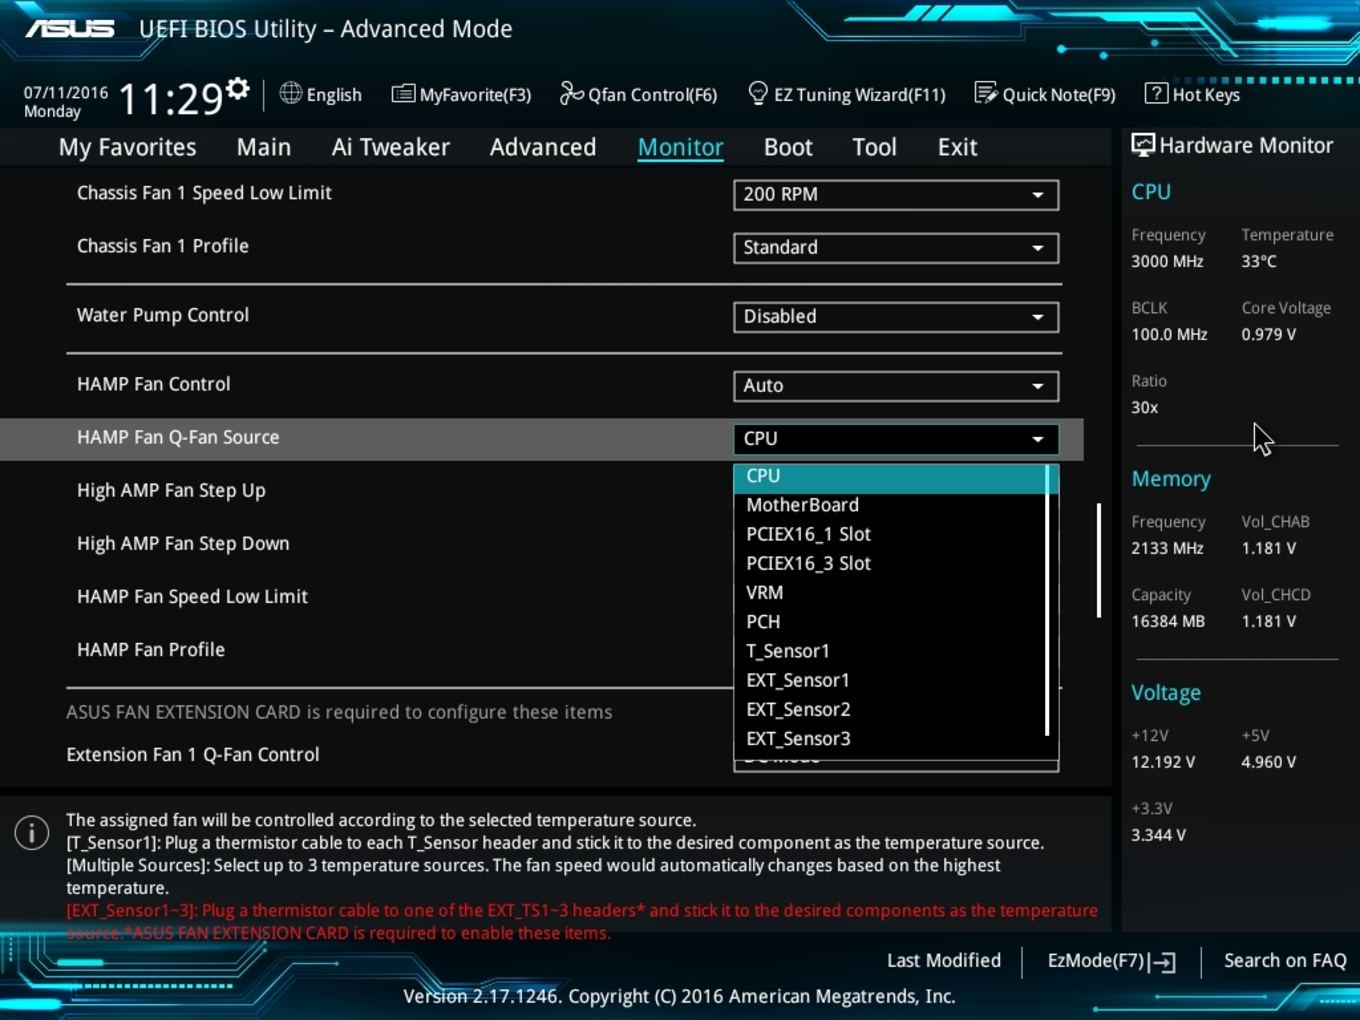Viewport: 1360px width, 1020px height.
Task: Choose EXT_Sensor2 source option
Action: tap(890, 710)
